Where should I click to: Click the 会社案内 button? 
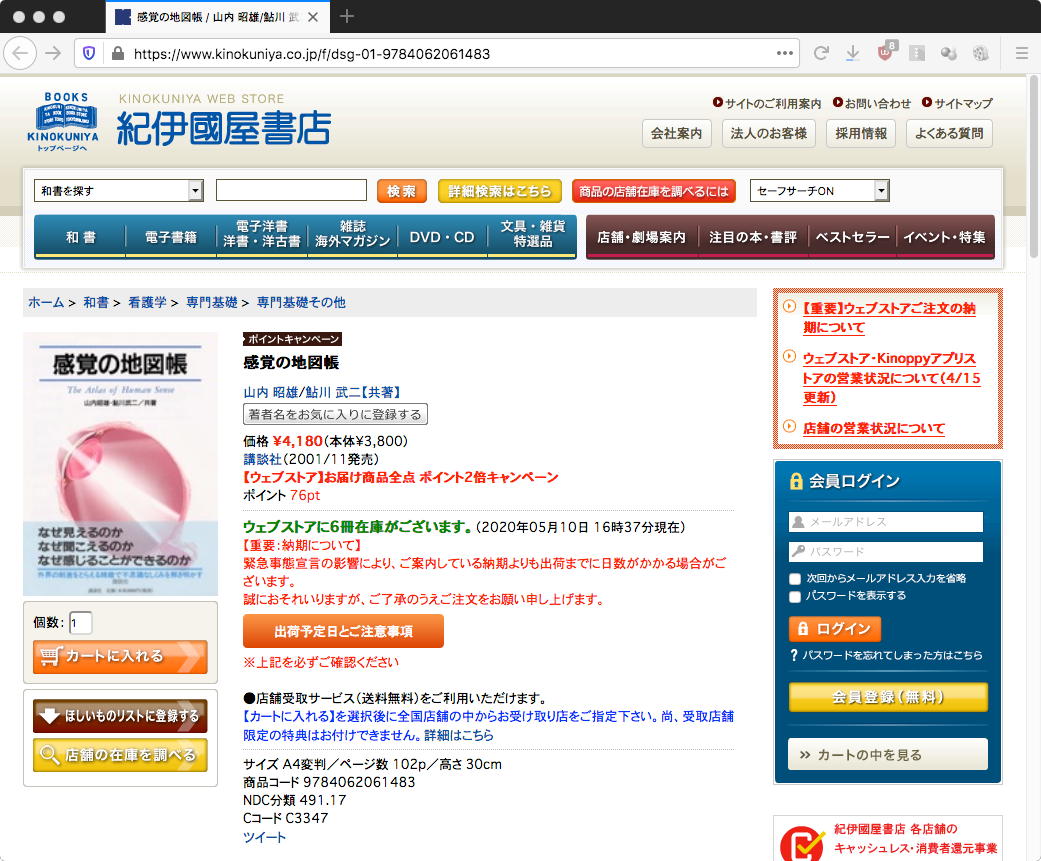point(677,133)
